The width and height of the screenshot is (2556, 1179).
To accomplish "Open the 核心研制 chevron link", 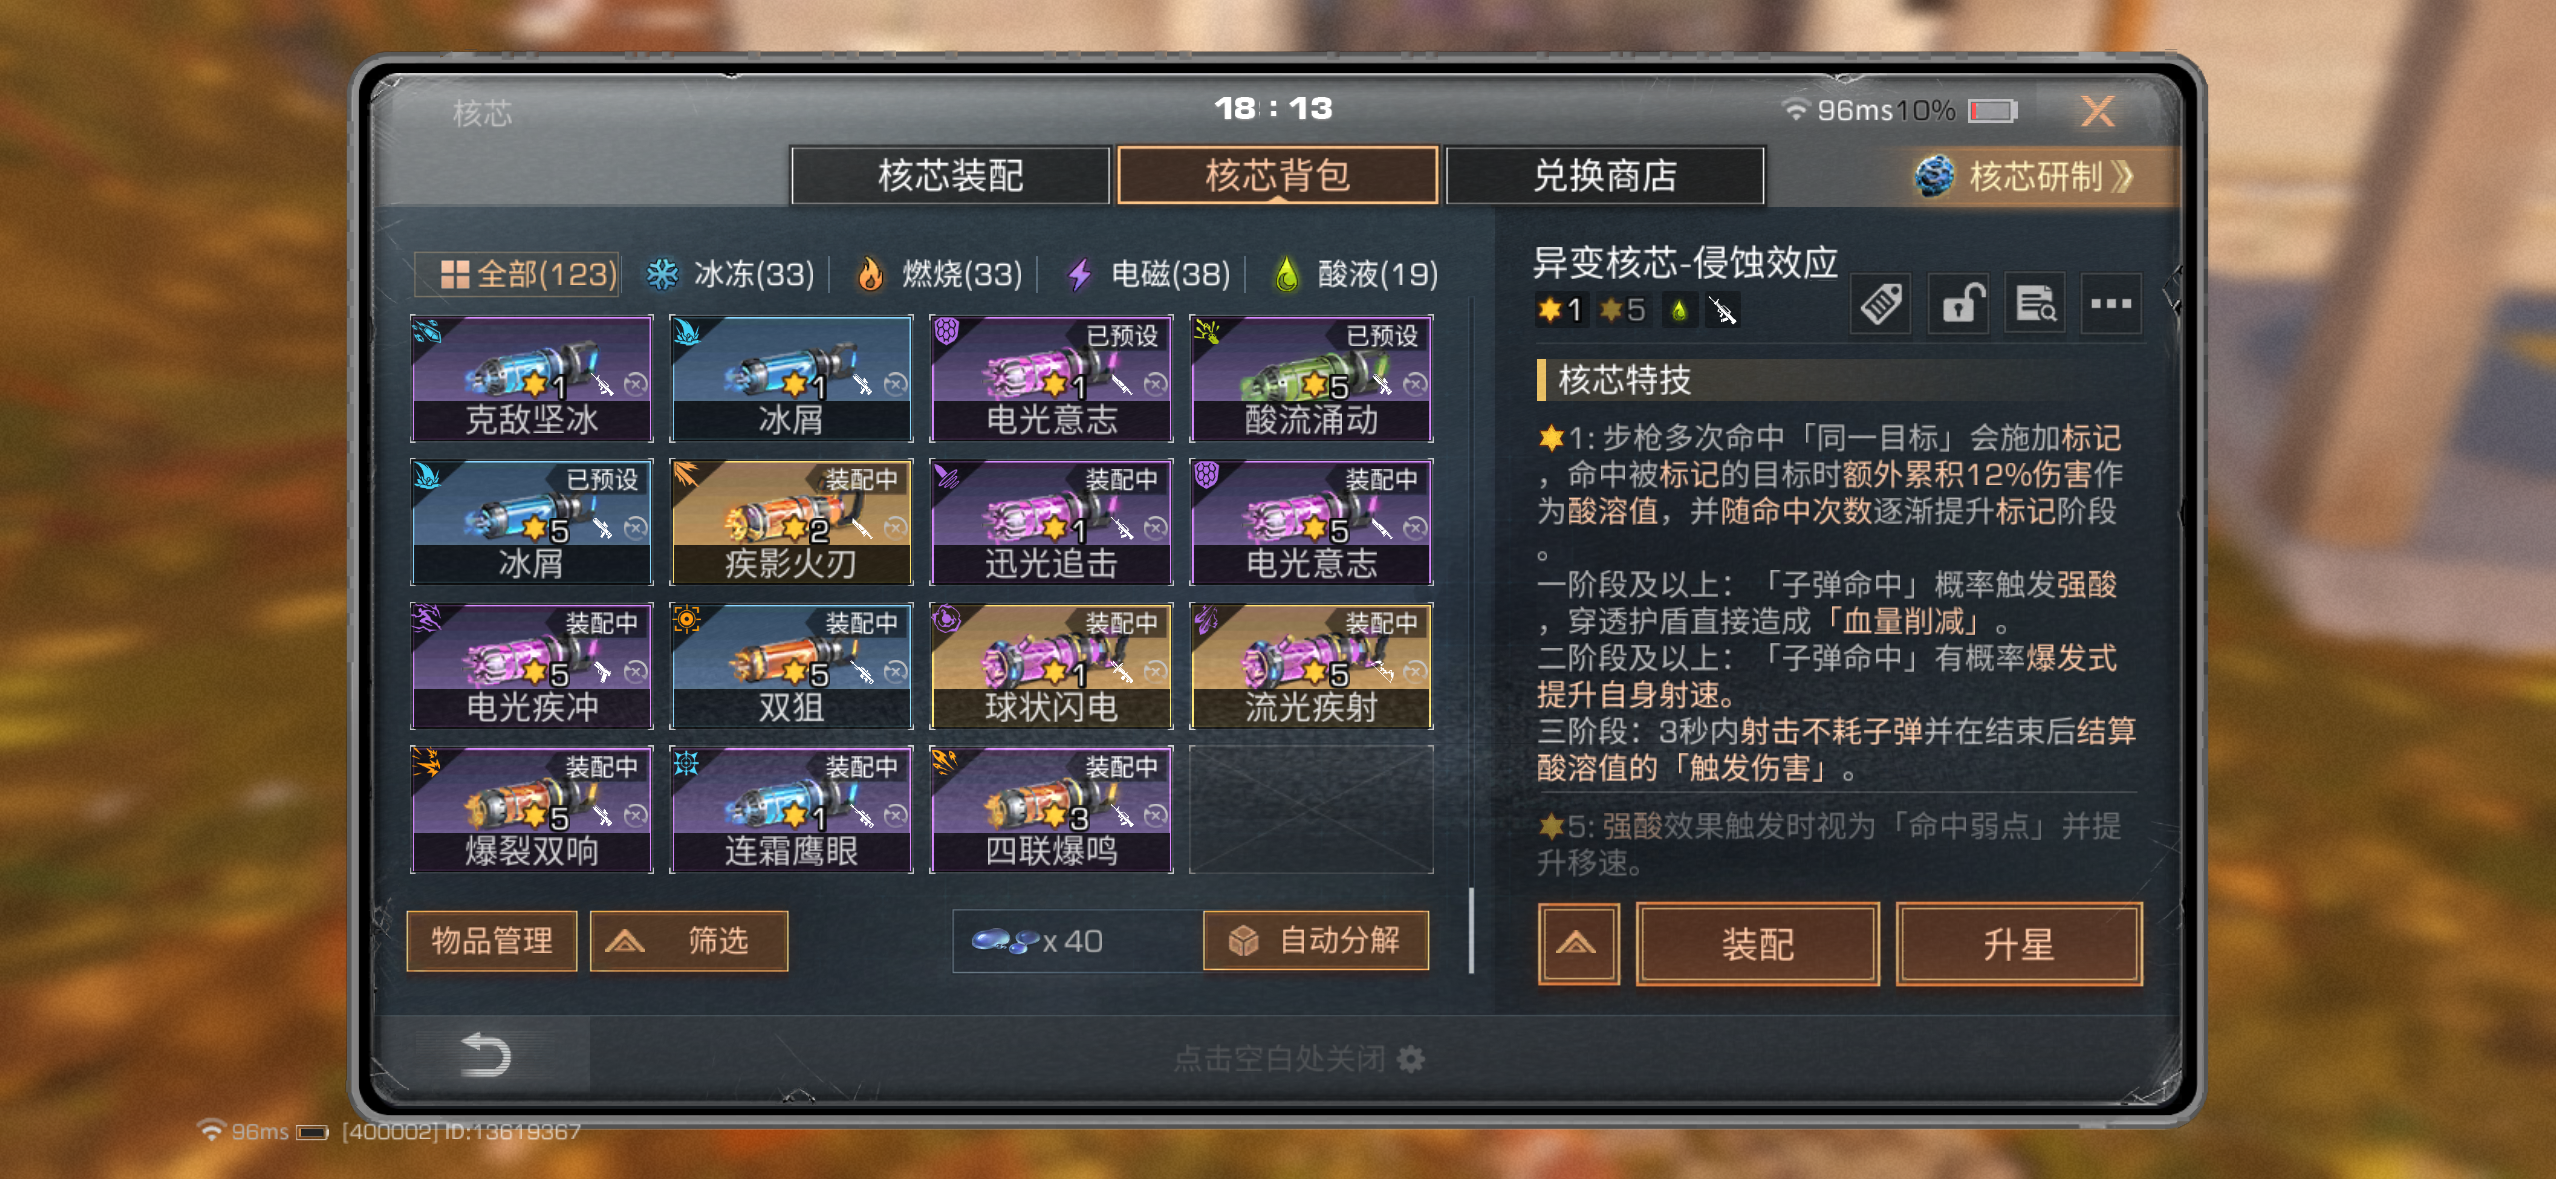I will tap(2027, 177).
